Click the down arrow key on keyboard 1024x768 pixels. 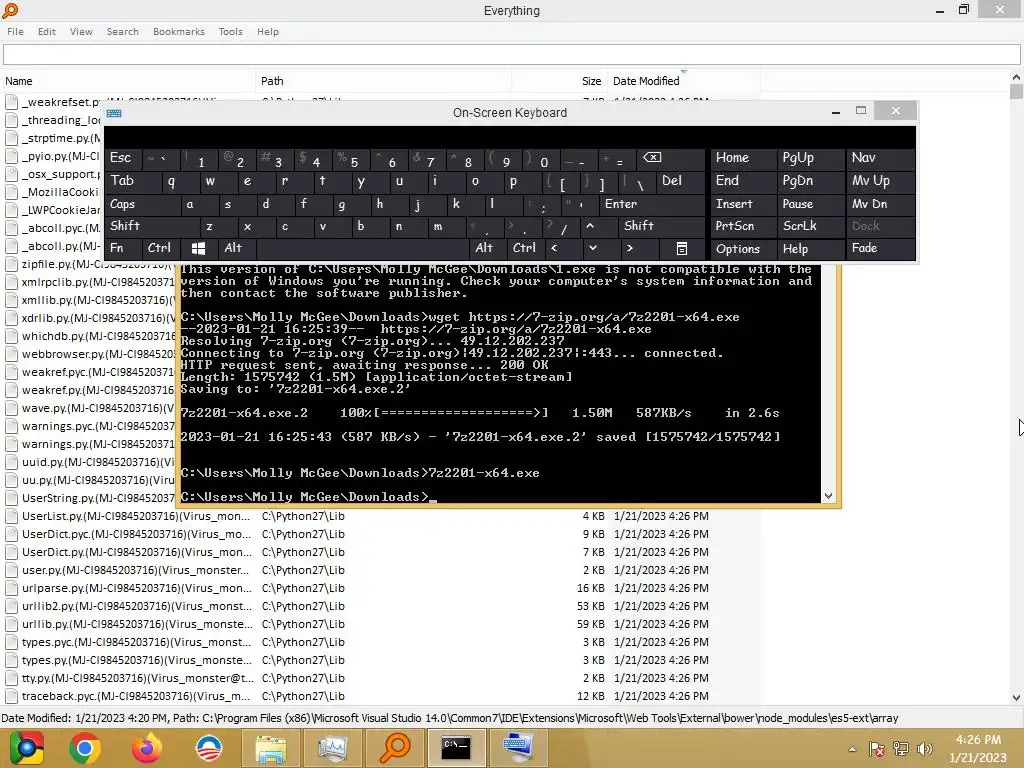click(x=592, y=248)
